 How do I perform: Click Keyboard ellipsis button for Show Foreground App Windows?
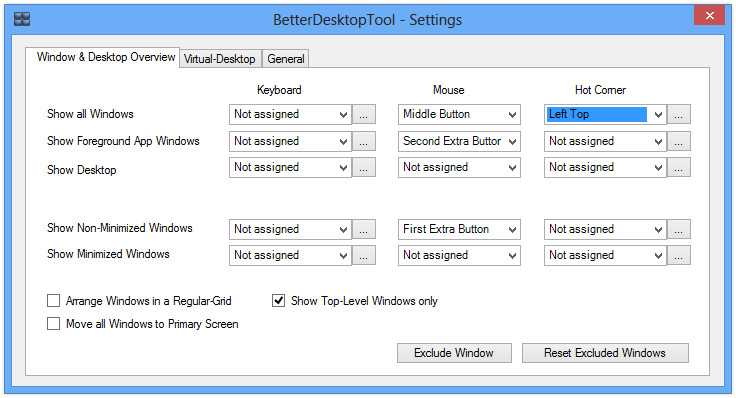click(x=364, y=141)
